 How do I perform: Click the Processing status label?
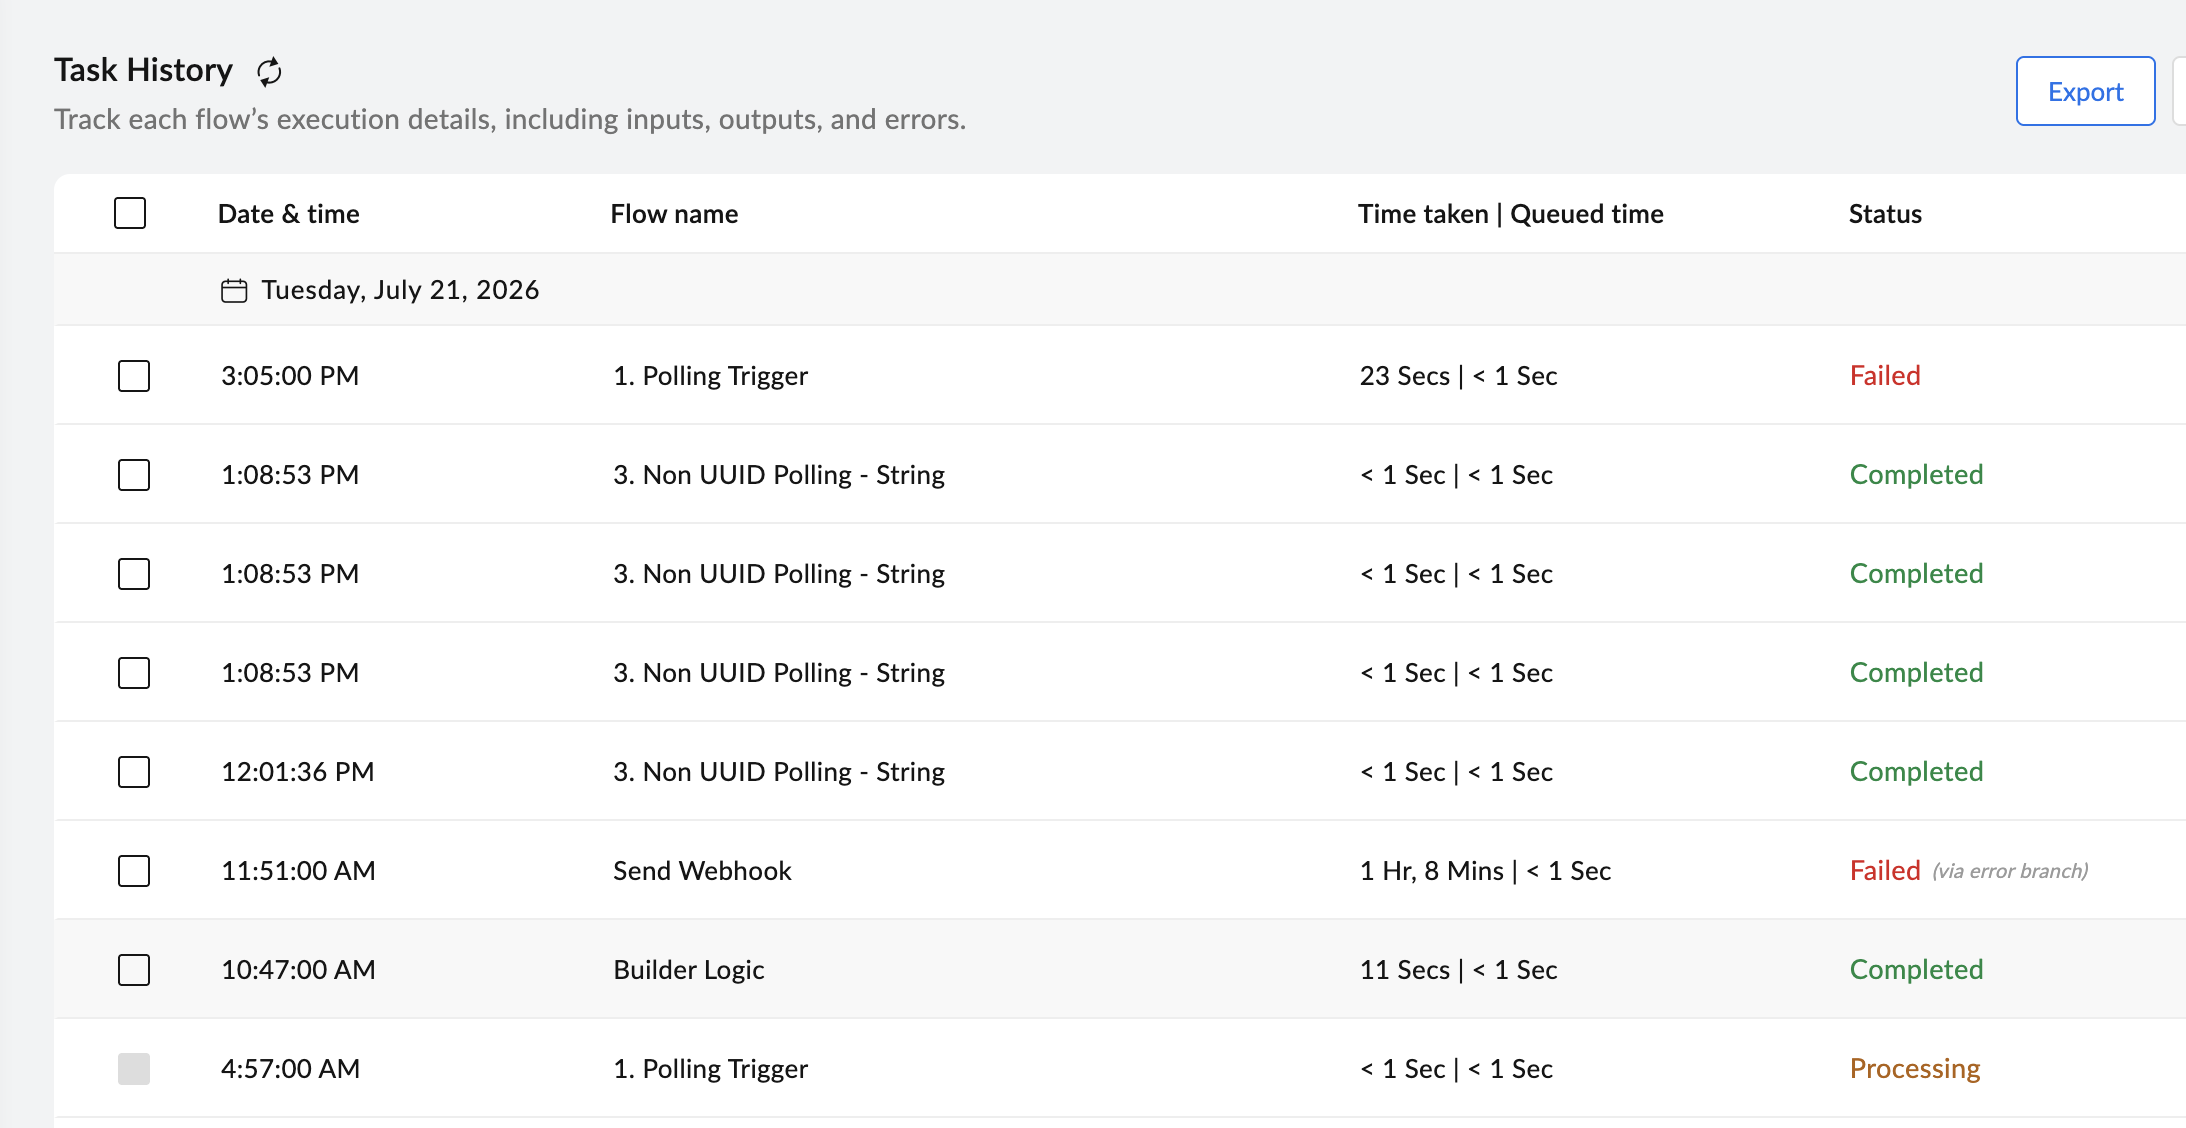[1915, 1069]
